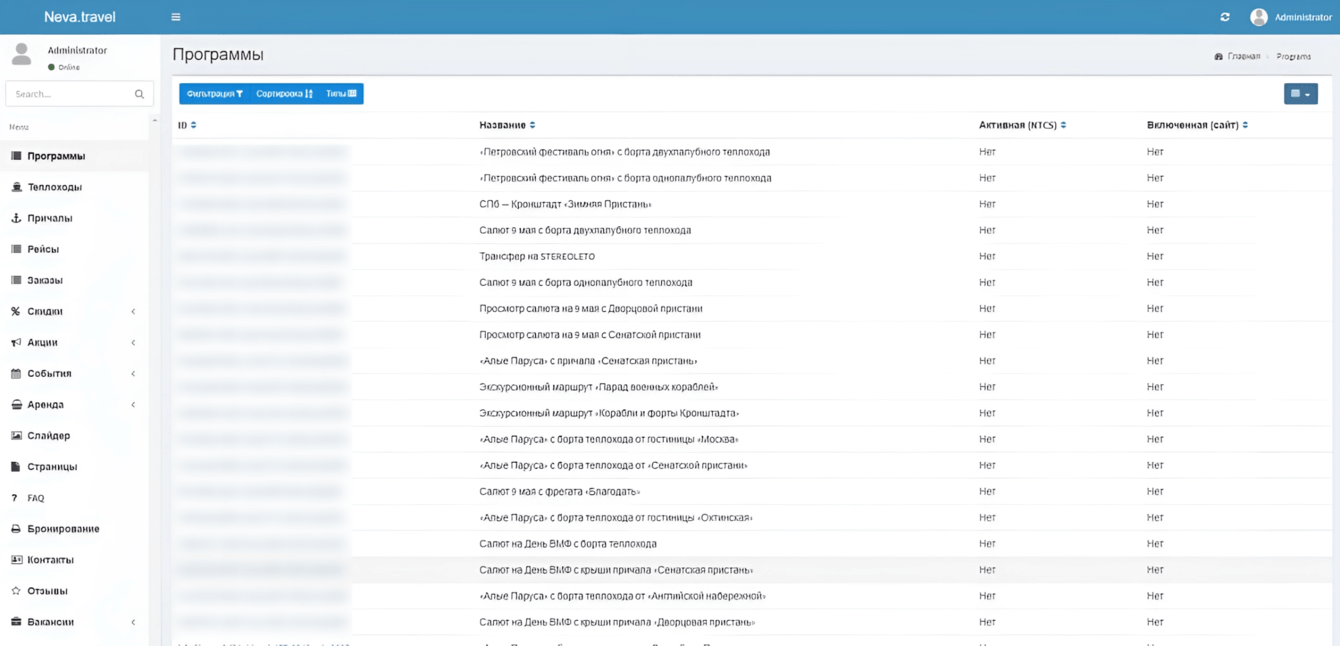Viewport: 1340px width, 646px height.
Task: Click the sidebar Administrator profile picture
Action: coord(21,55)
